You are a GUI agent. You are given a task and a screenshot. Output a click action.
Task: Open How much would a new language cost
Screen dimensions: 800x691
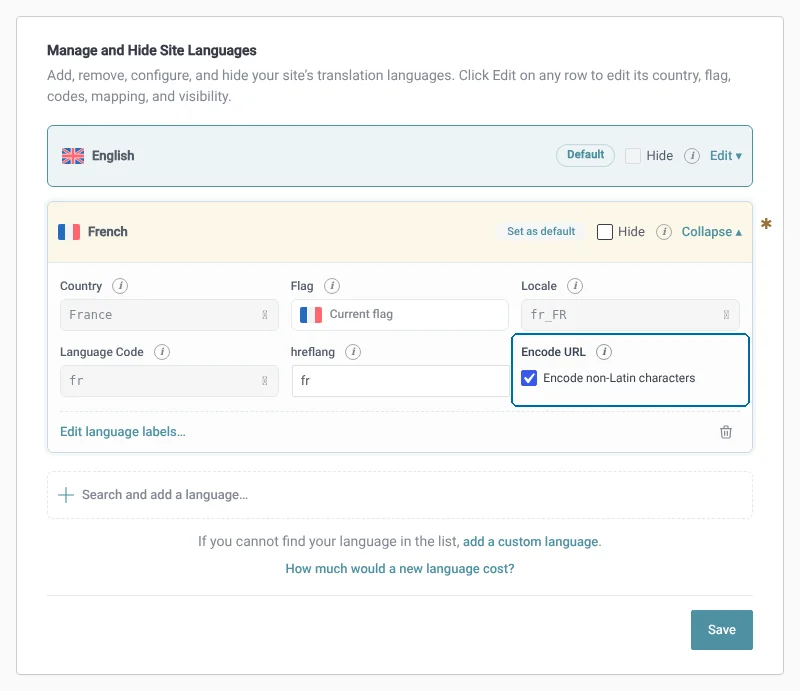pos(400,569)
